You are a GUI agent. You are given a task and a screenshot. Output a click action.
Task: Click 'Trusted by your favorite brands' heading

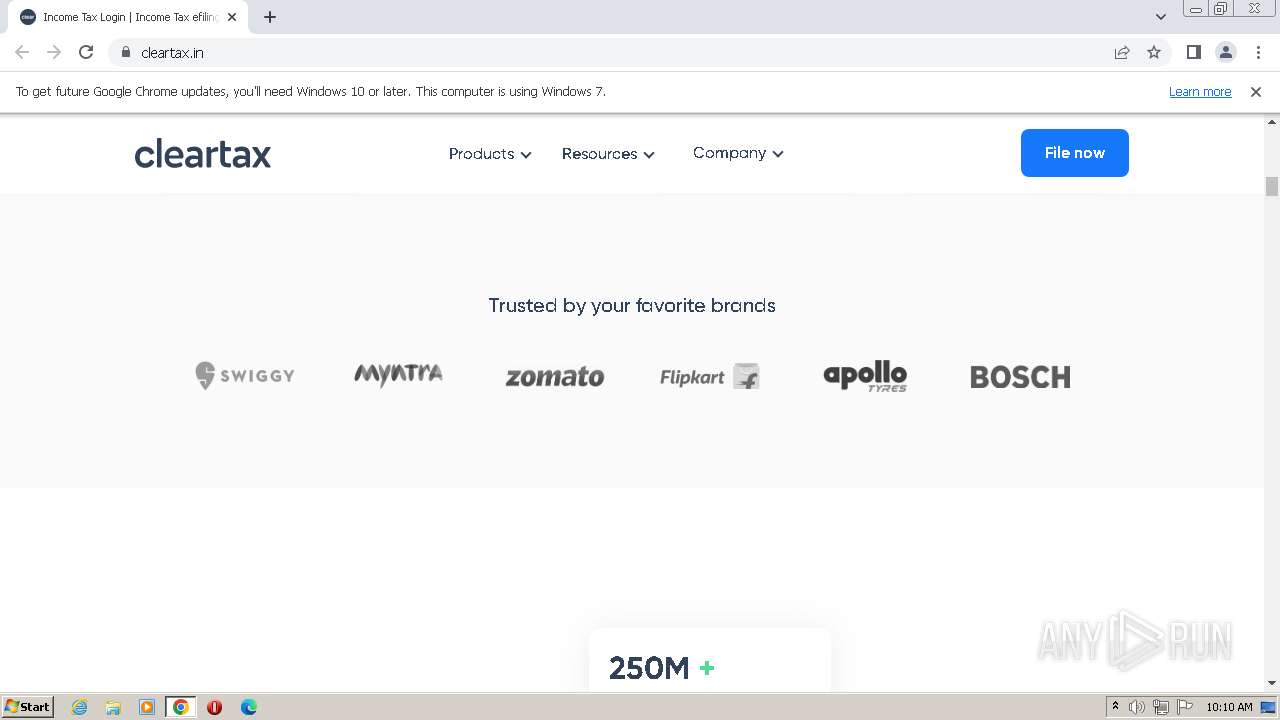[x=632, y=305]
